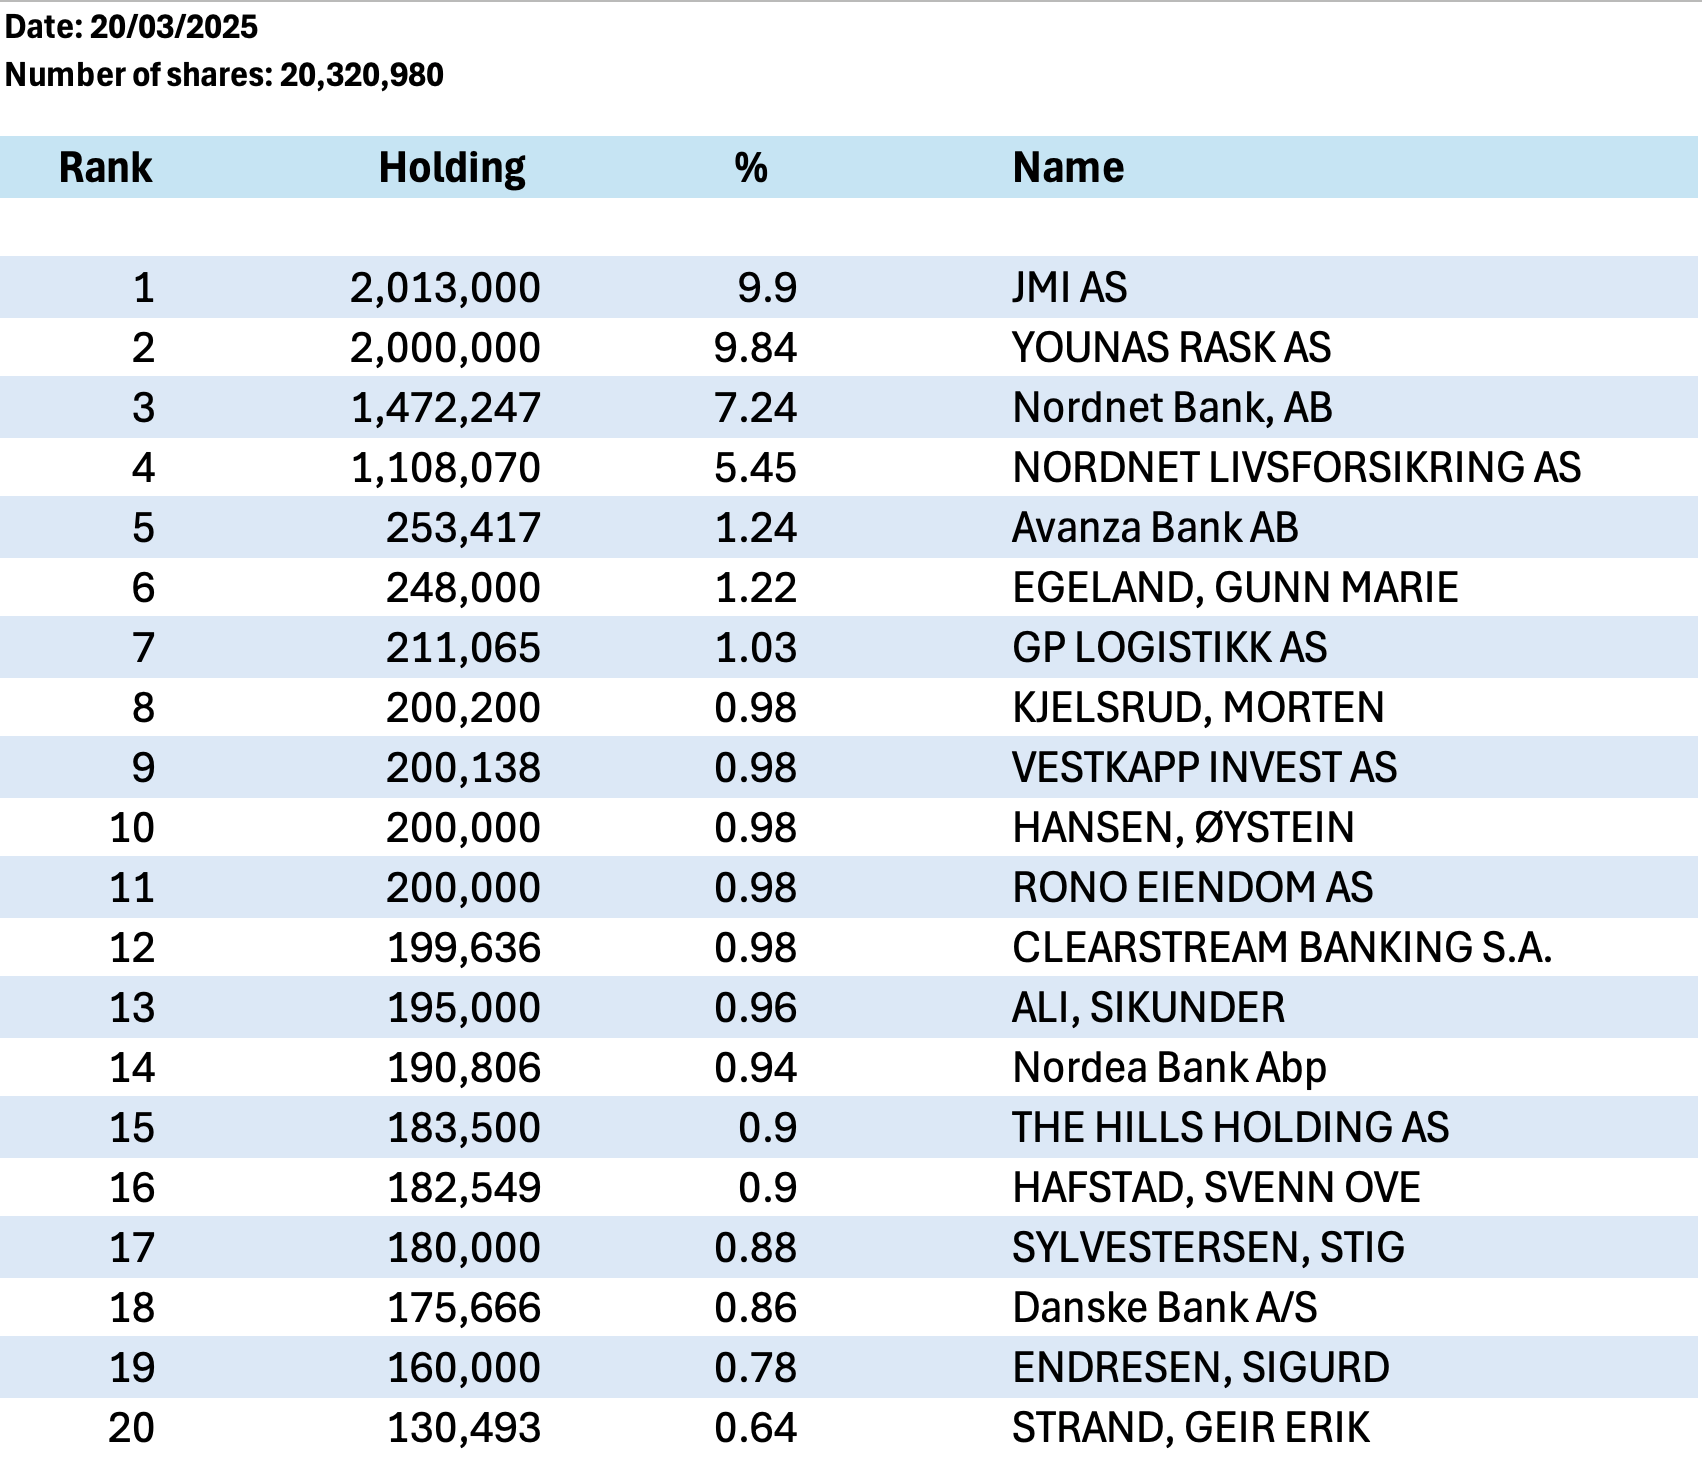Click the name Danske Bank A/S

pyautogui.click(x=1164, y=1308)
